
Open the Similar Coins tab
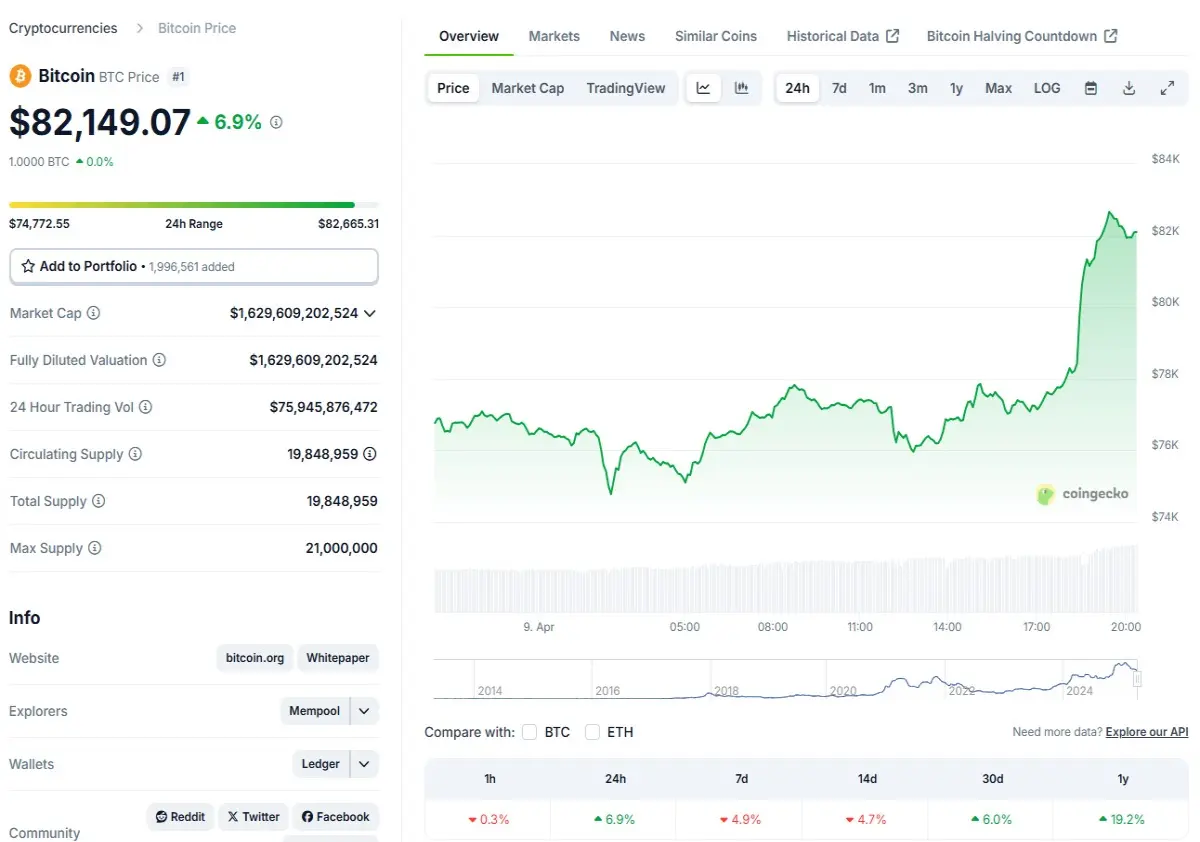(x=716, y=36)
